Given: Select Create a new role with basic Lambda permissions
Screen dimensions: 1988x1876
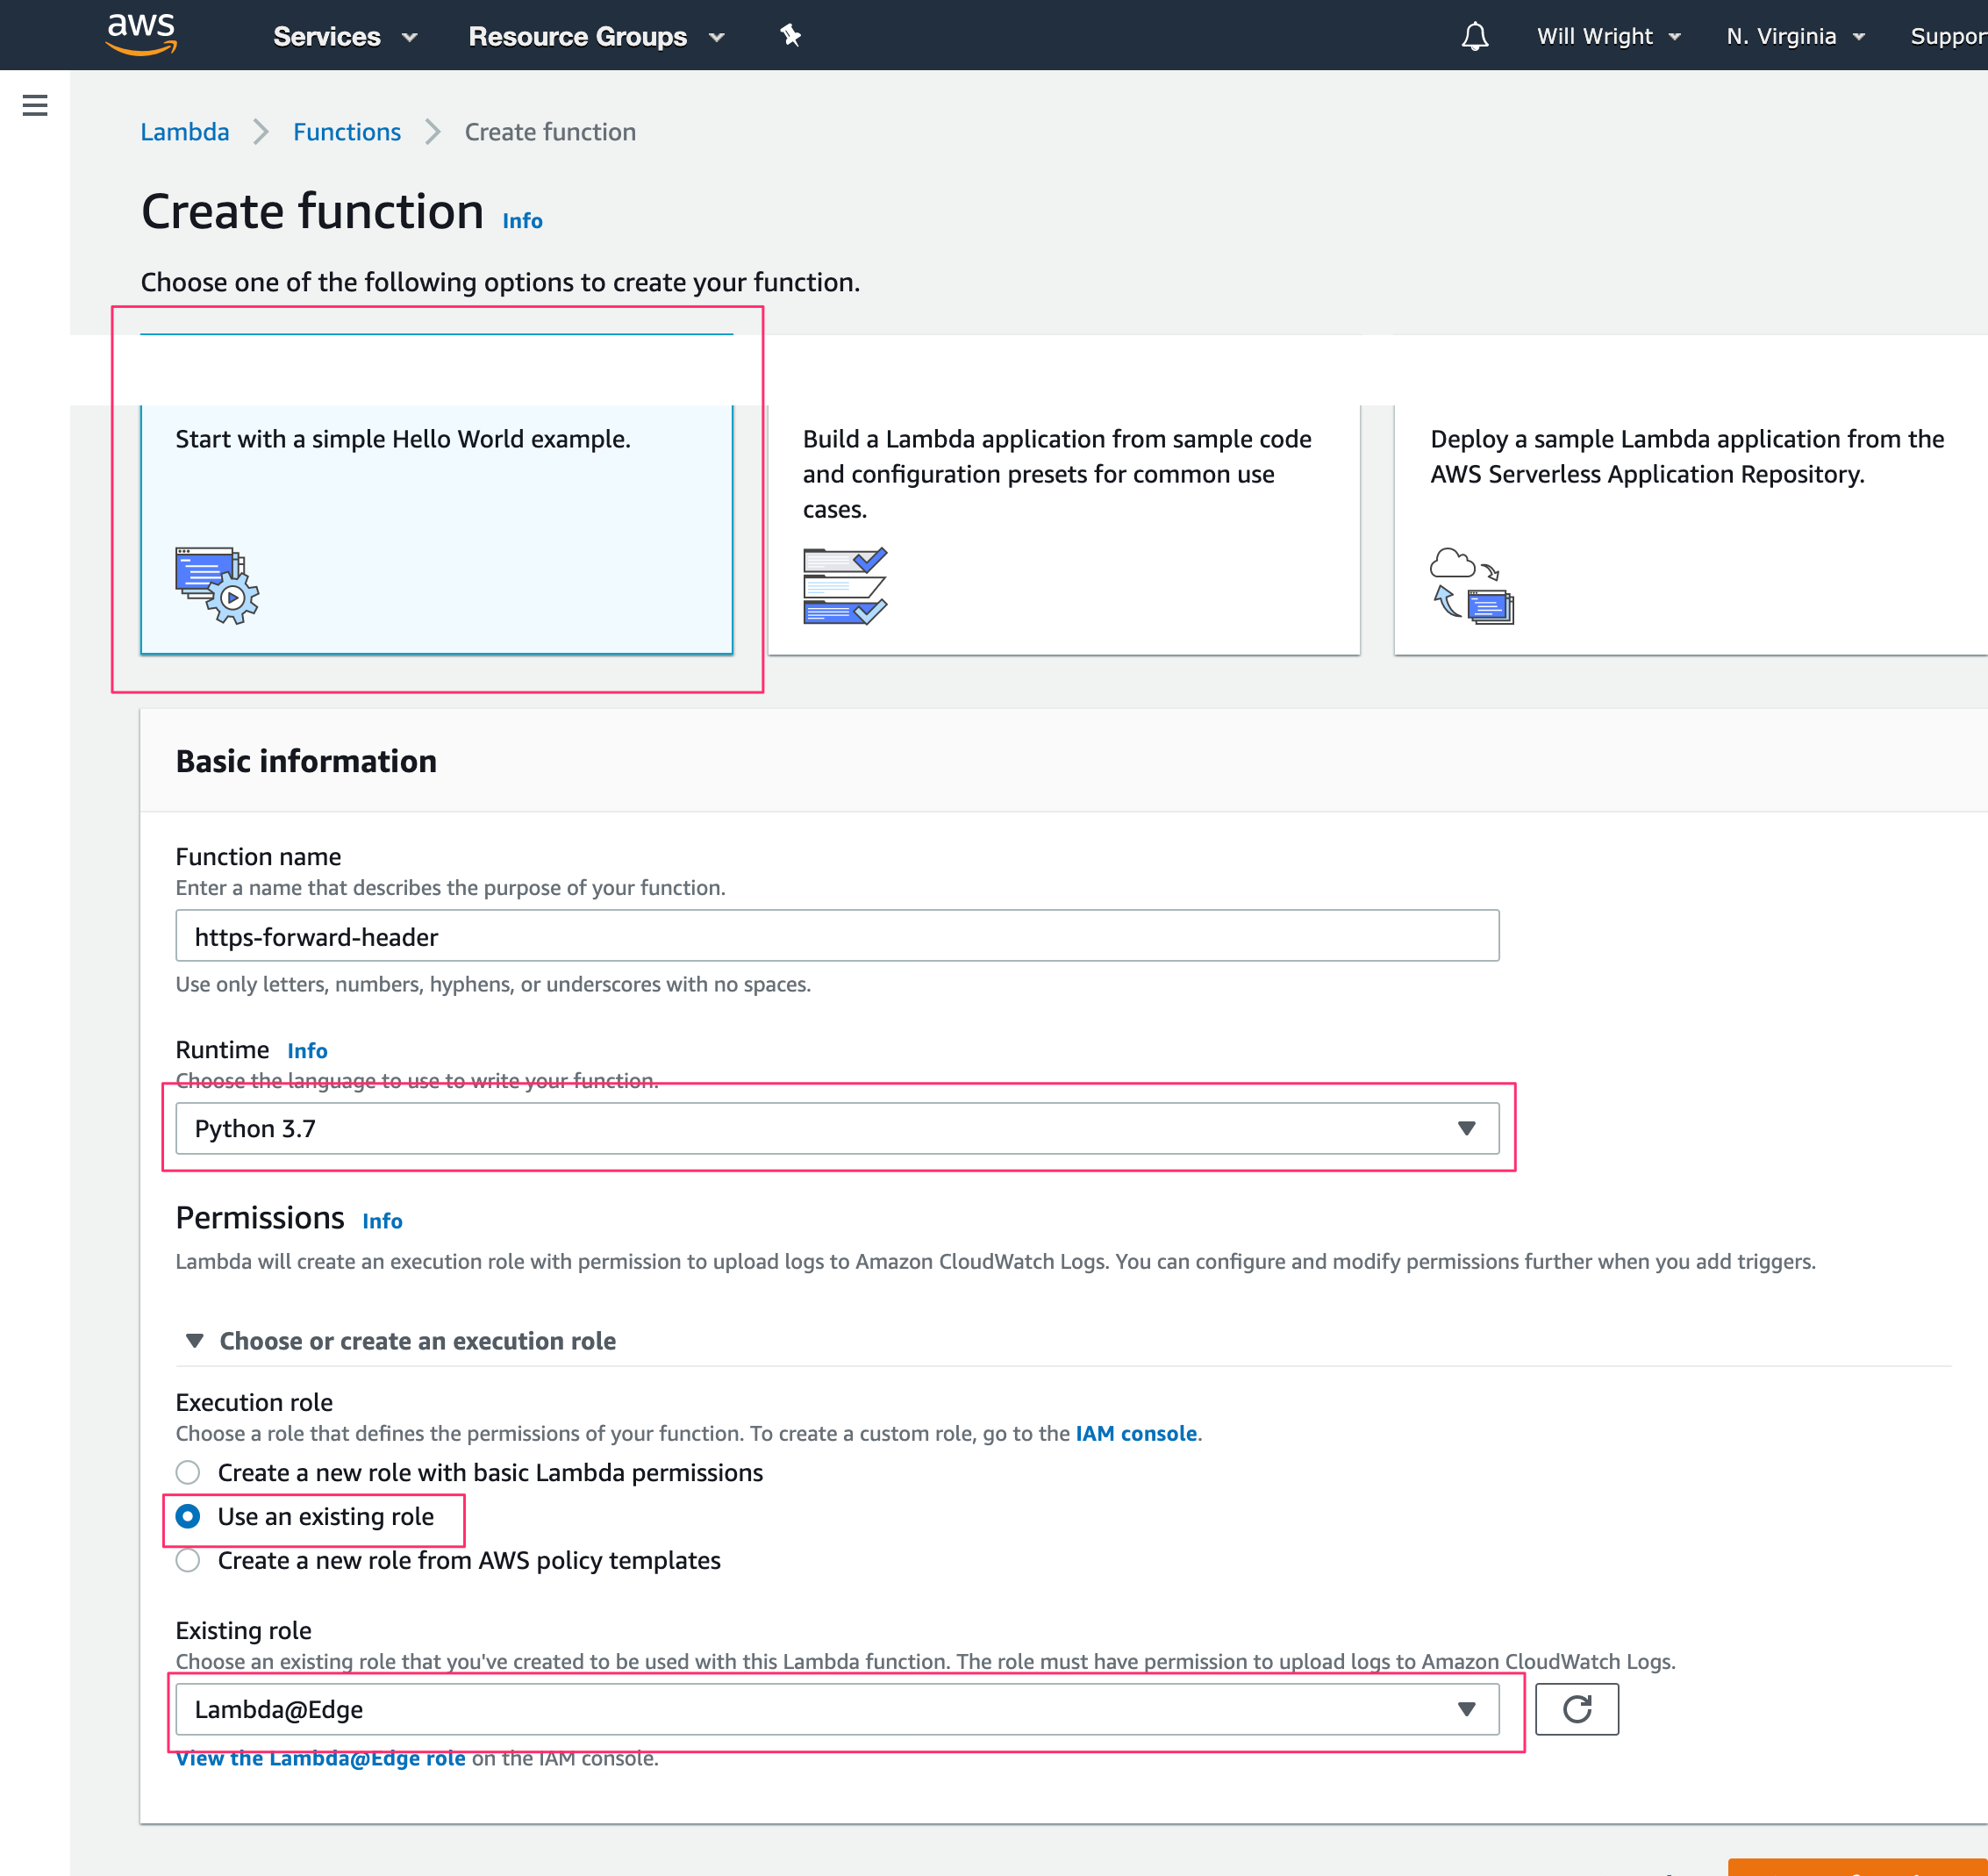Looking at the screenshot, I should coord(469,1473).
